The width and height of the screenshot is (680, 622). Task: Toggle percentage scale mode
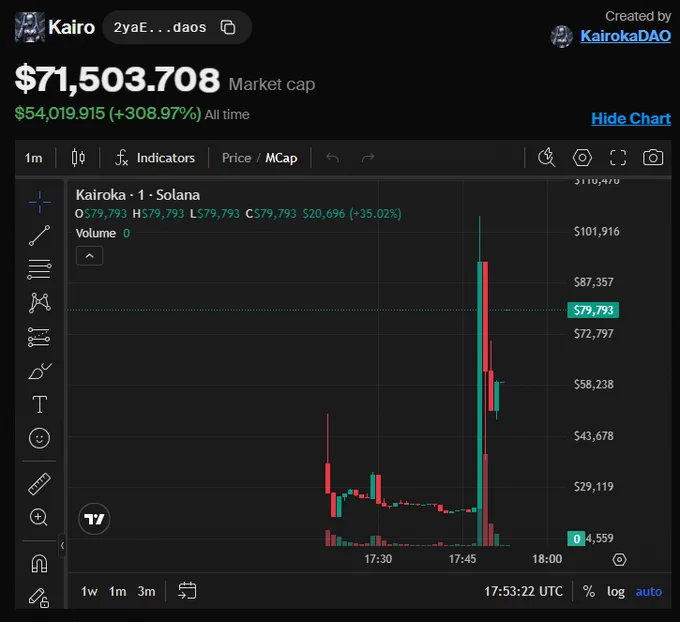point(589,591)
